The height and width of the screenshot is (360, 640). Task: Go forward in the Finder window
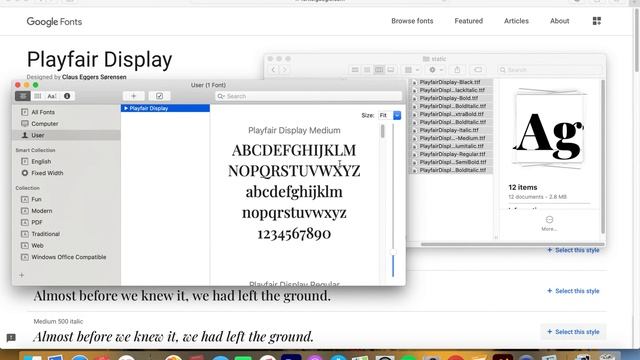(x=284, y=70)
